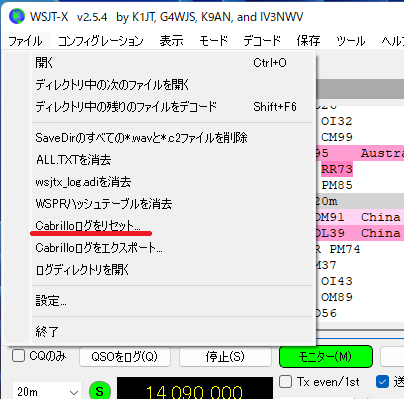
Task: Click the WSJT-X globe icon in title bar
Action: [17, 16]
